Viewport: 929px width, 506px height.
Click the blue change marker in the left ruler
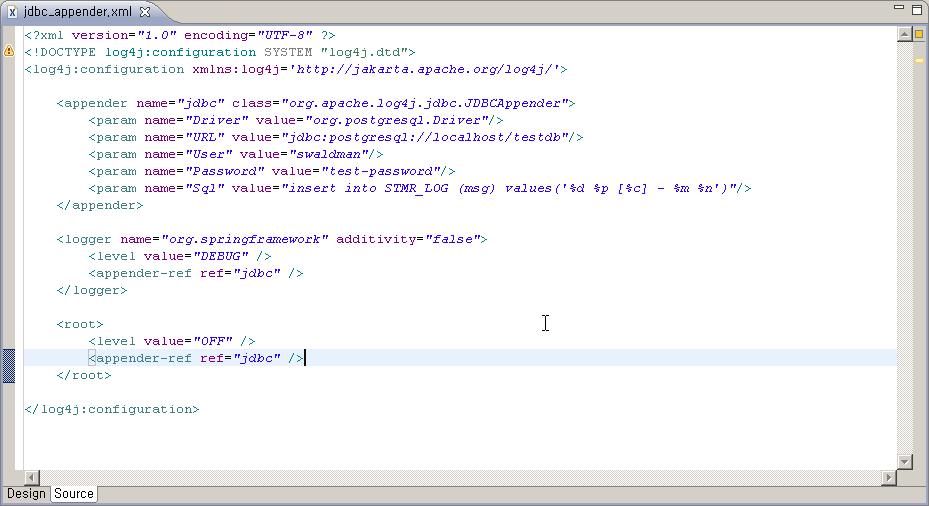click(9, 366)
